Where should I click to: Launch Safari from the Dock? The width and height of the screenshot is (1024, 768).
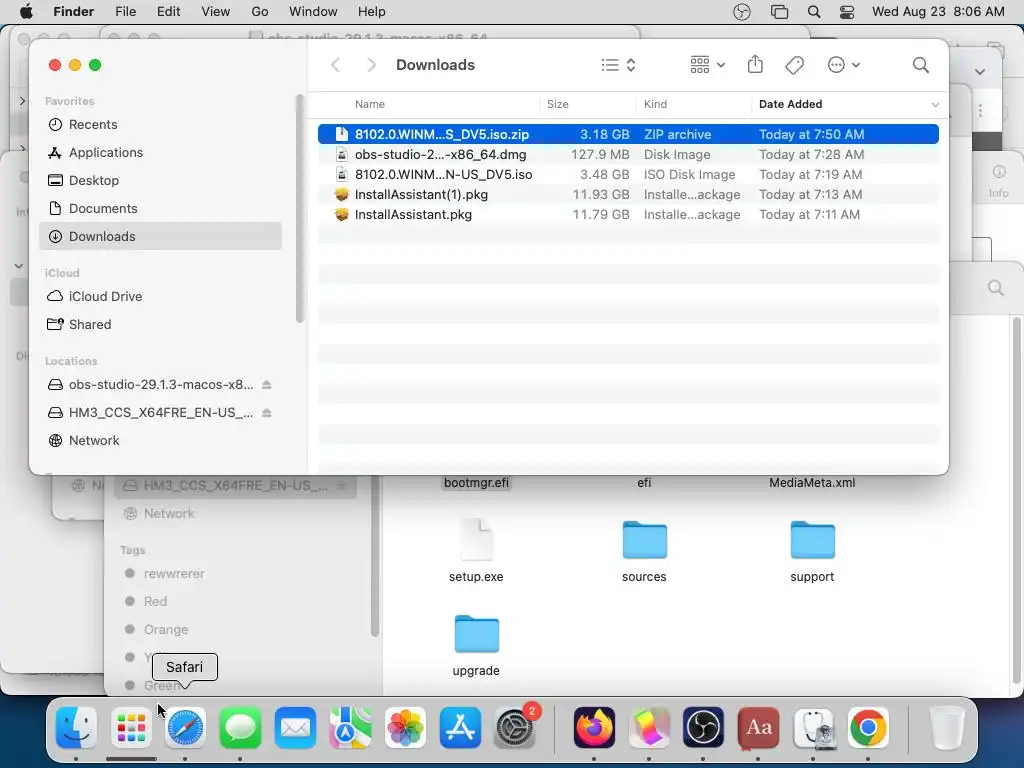(185, 728)
